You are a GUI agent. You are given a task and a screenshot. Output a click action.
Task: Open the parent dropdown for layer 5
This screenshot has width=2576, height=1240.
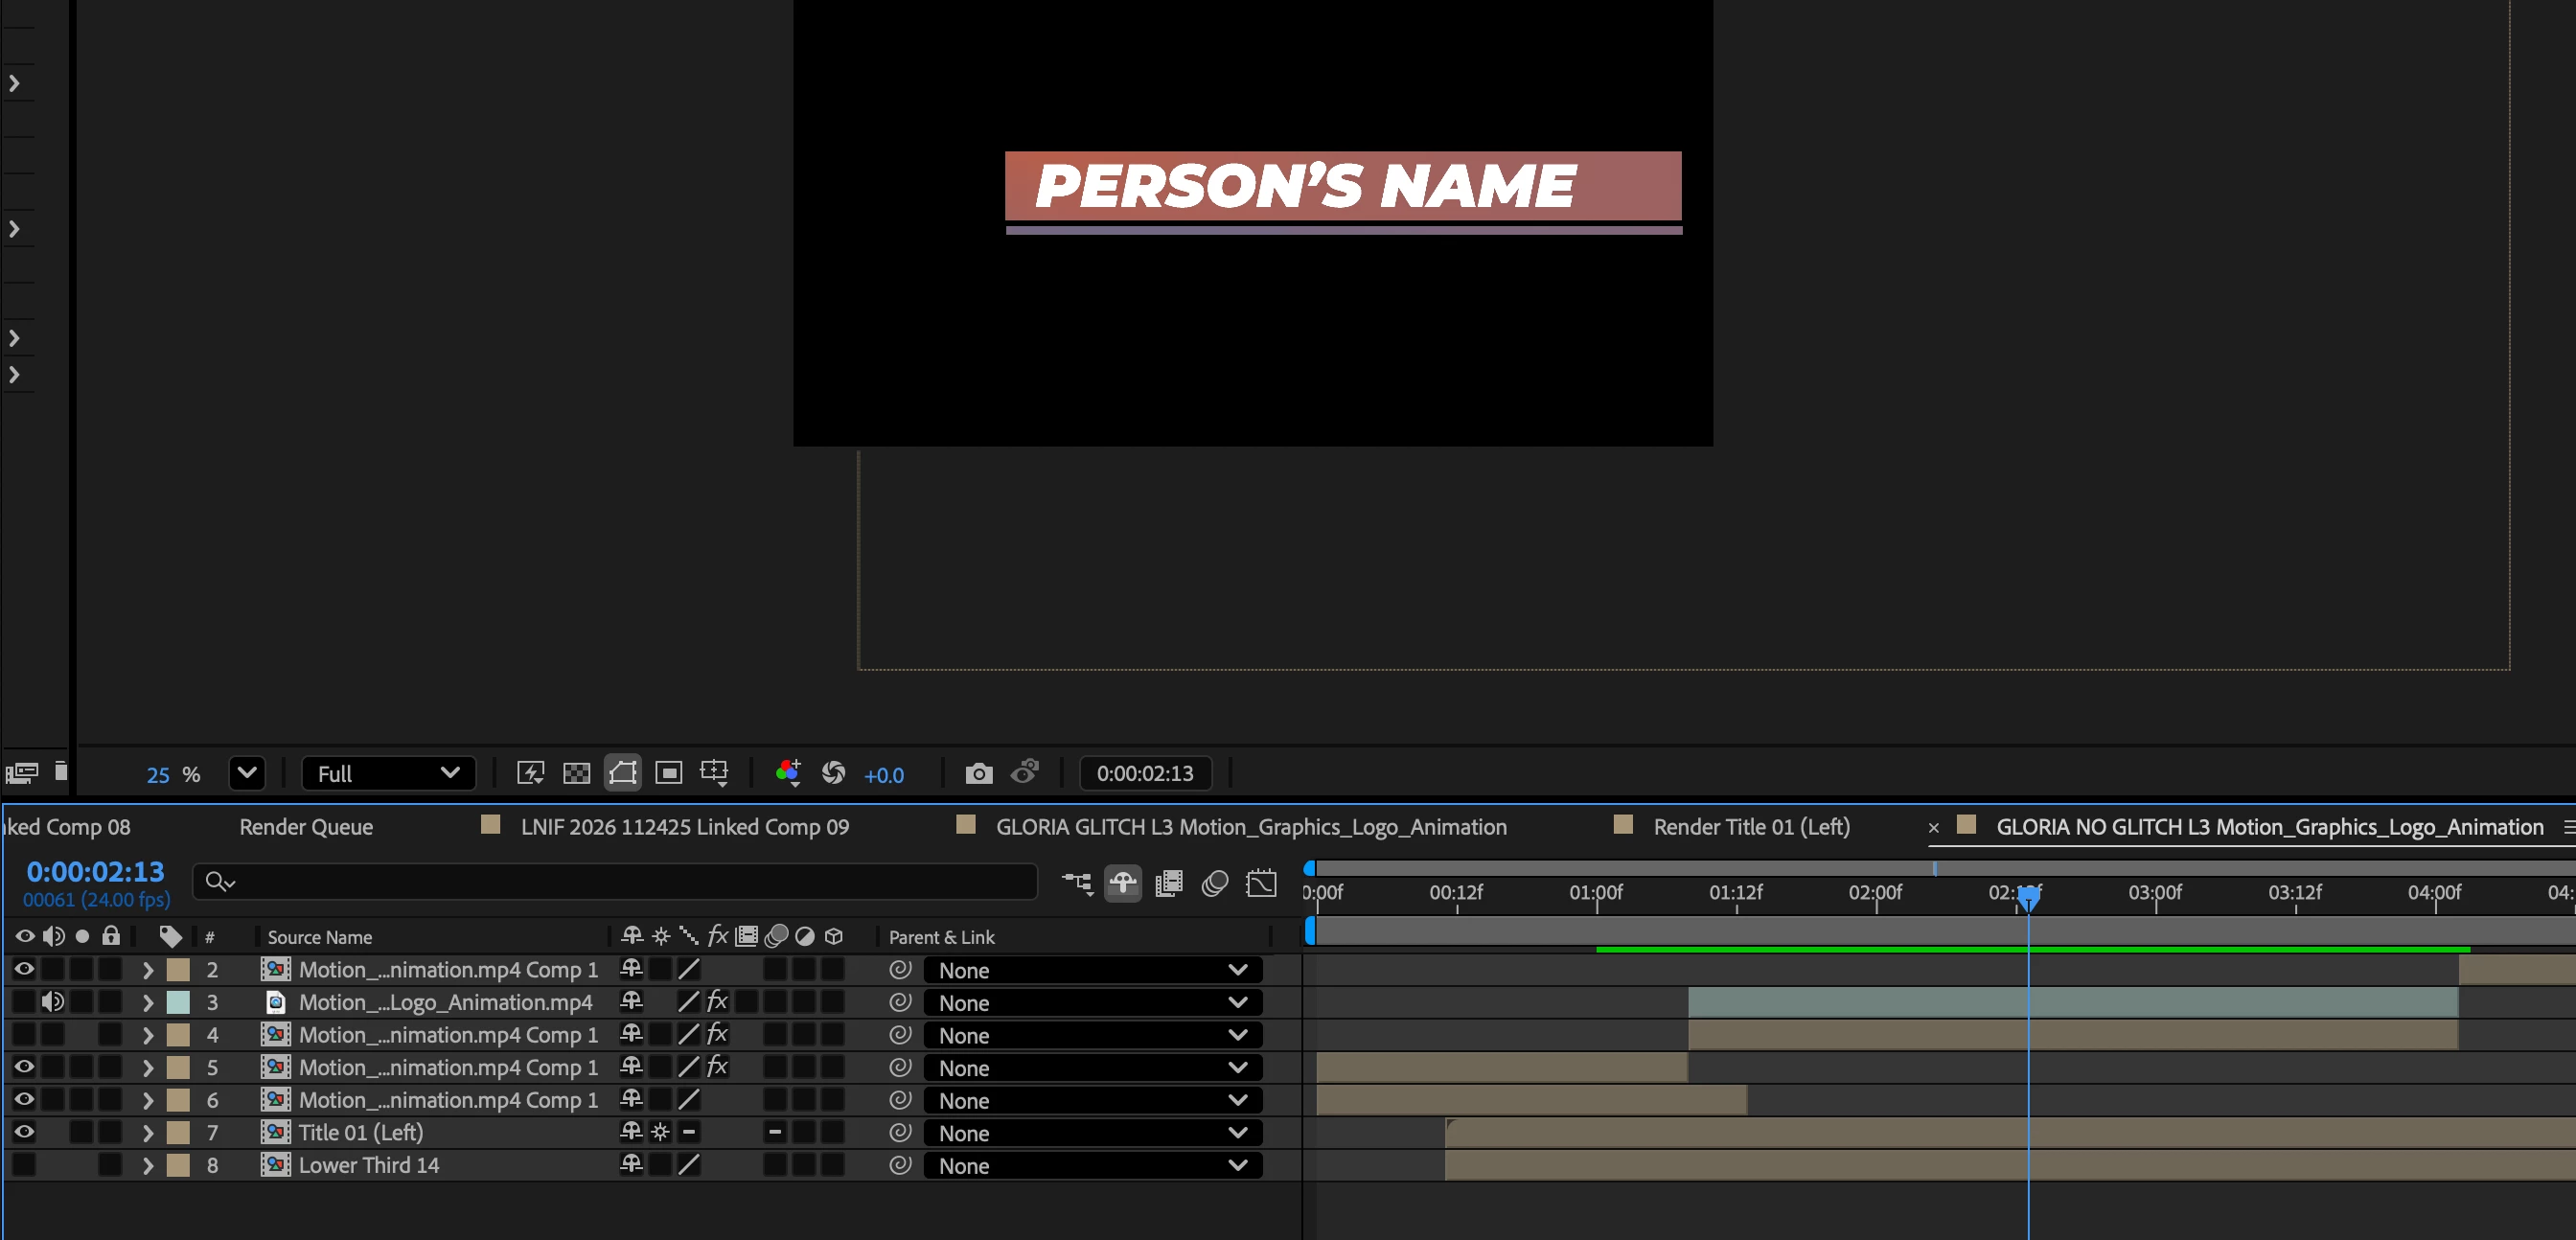pyautogui.click(x=1093, y=1068)
